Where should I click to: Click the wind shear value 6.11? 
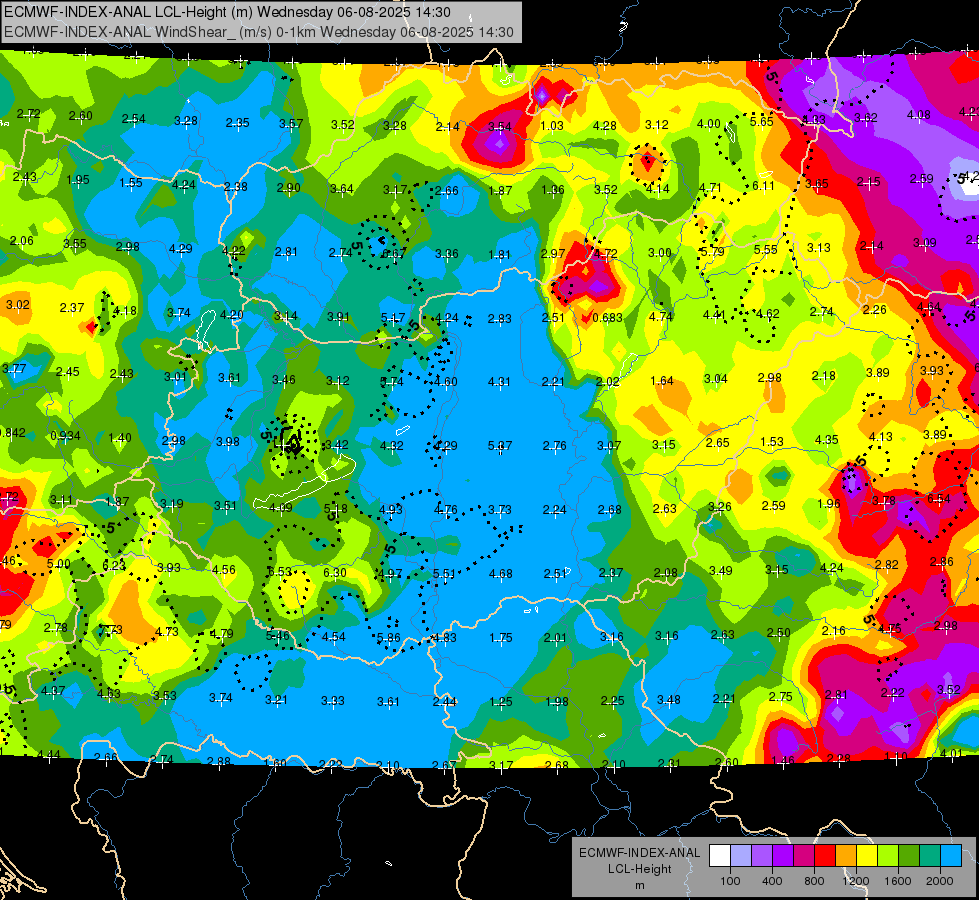point(764,185)
